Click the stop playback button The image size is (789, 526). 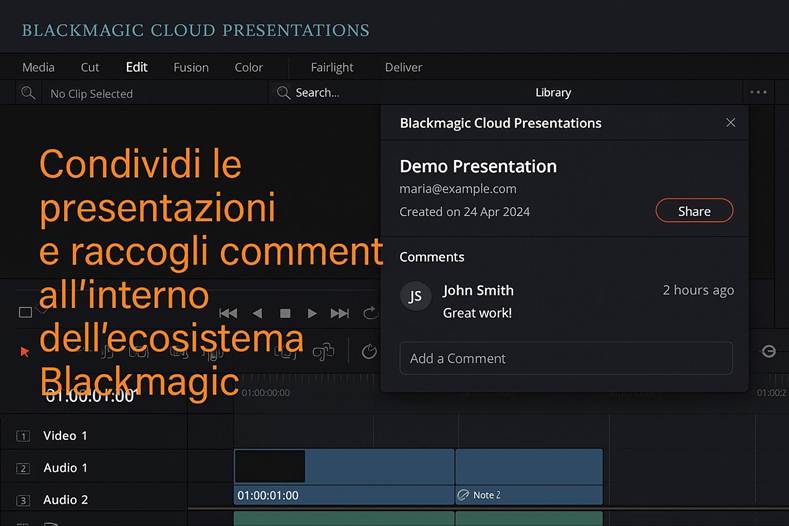[285, 313]
